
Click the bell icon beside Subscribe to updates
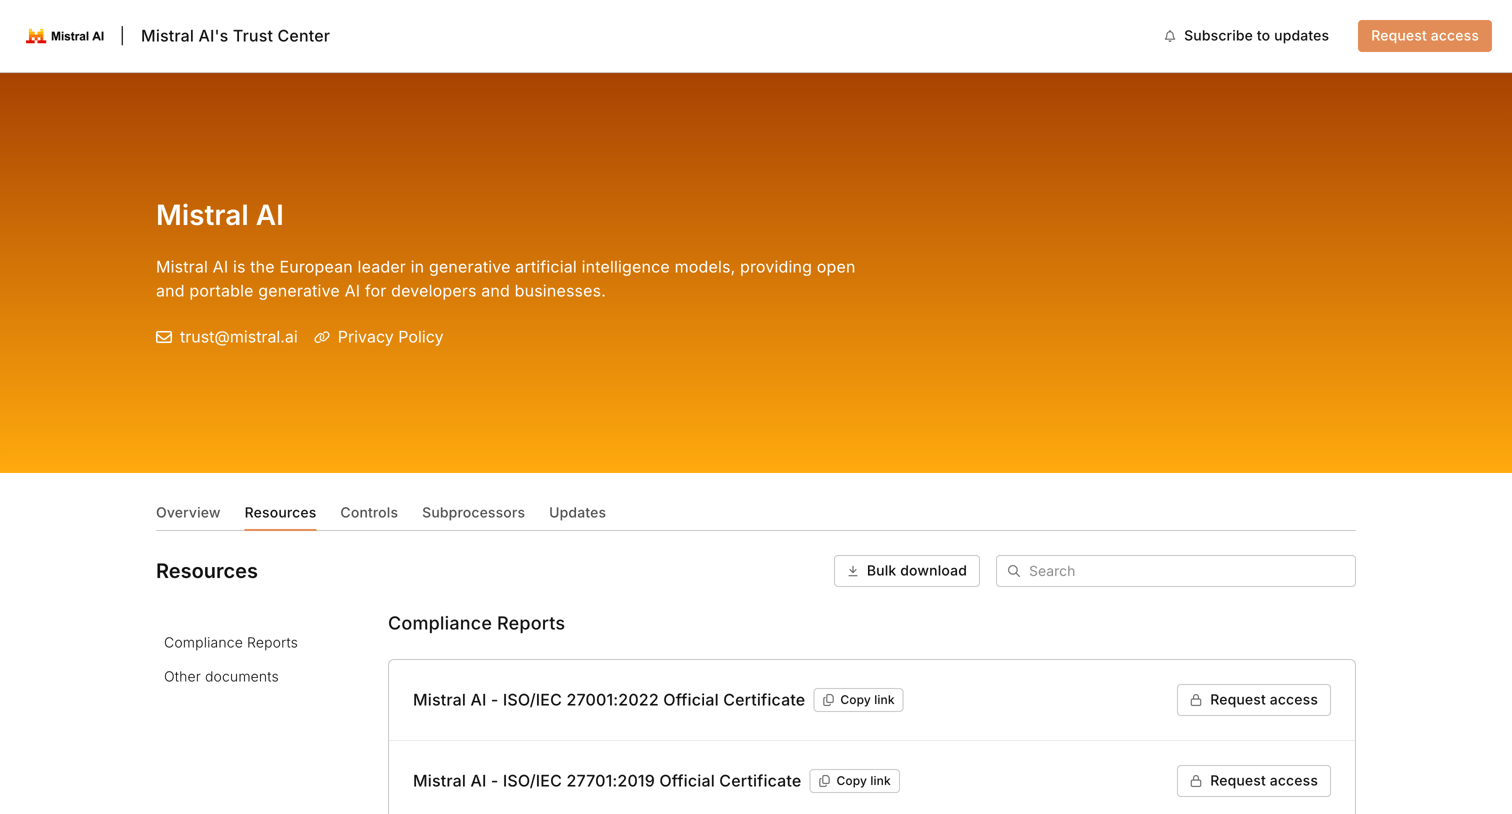pyautogui.click(x=1170, y=36)
